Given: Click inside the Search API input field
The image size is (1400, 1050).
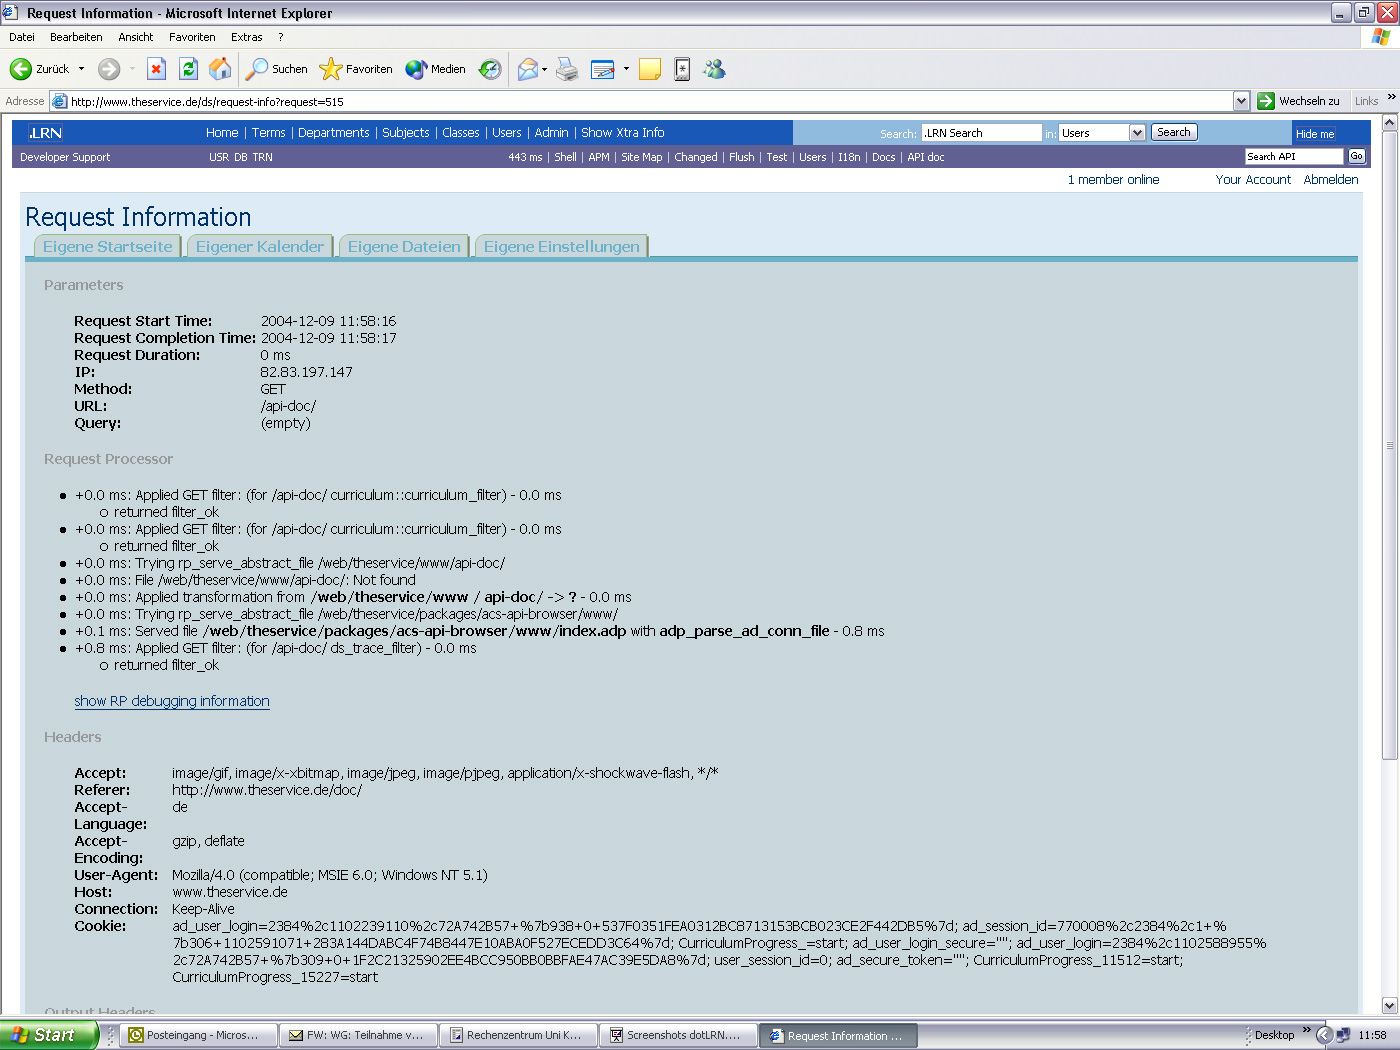Looking at the screenshot, I should tap(1293, 156).
